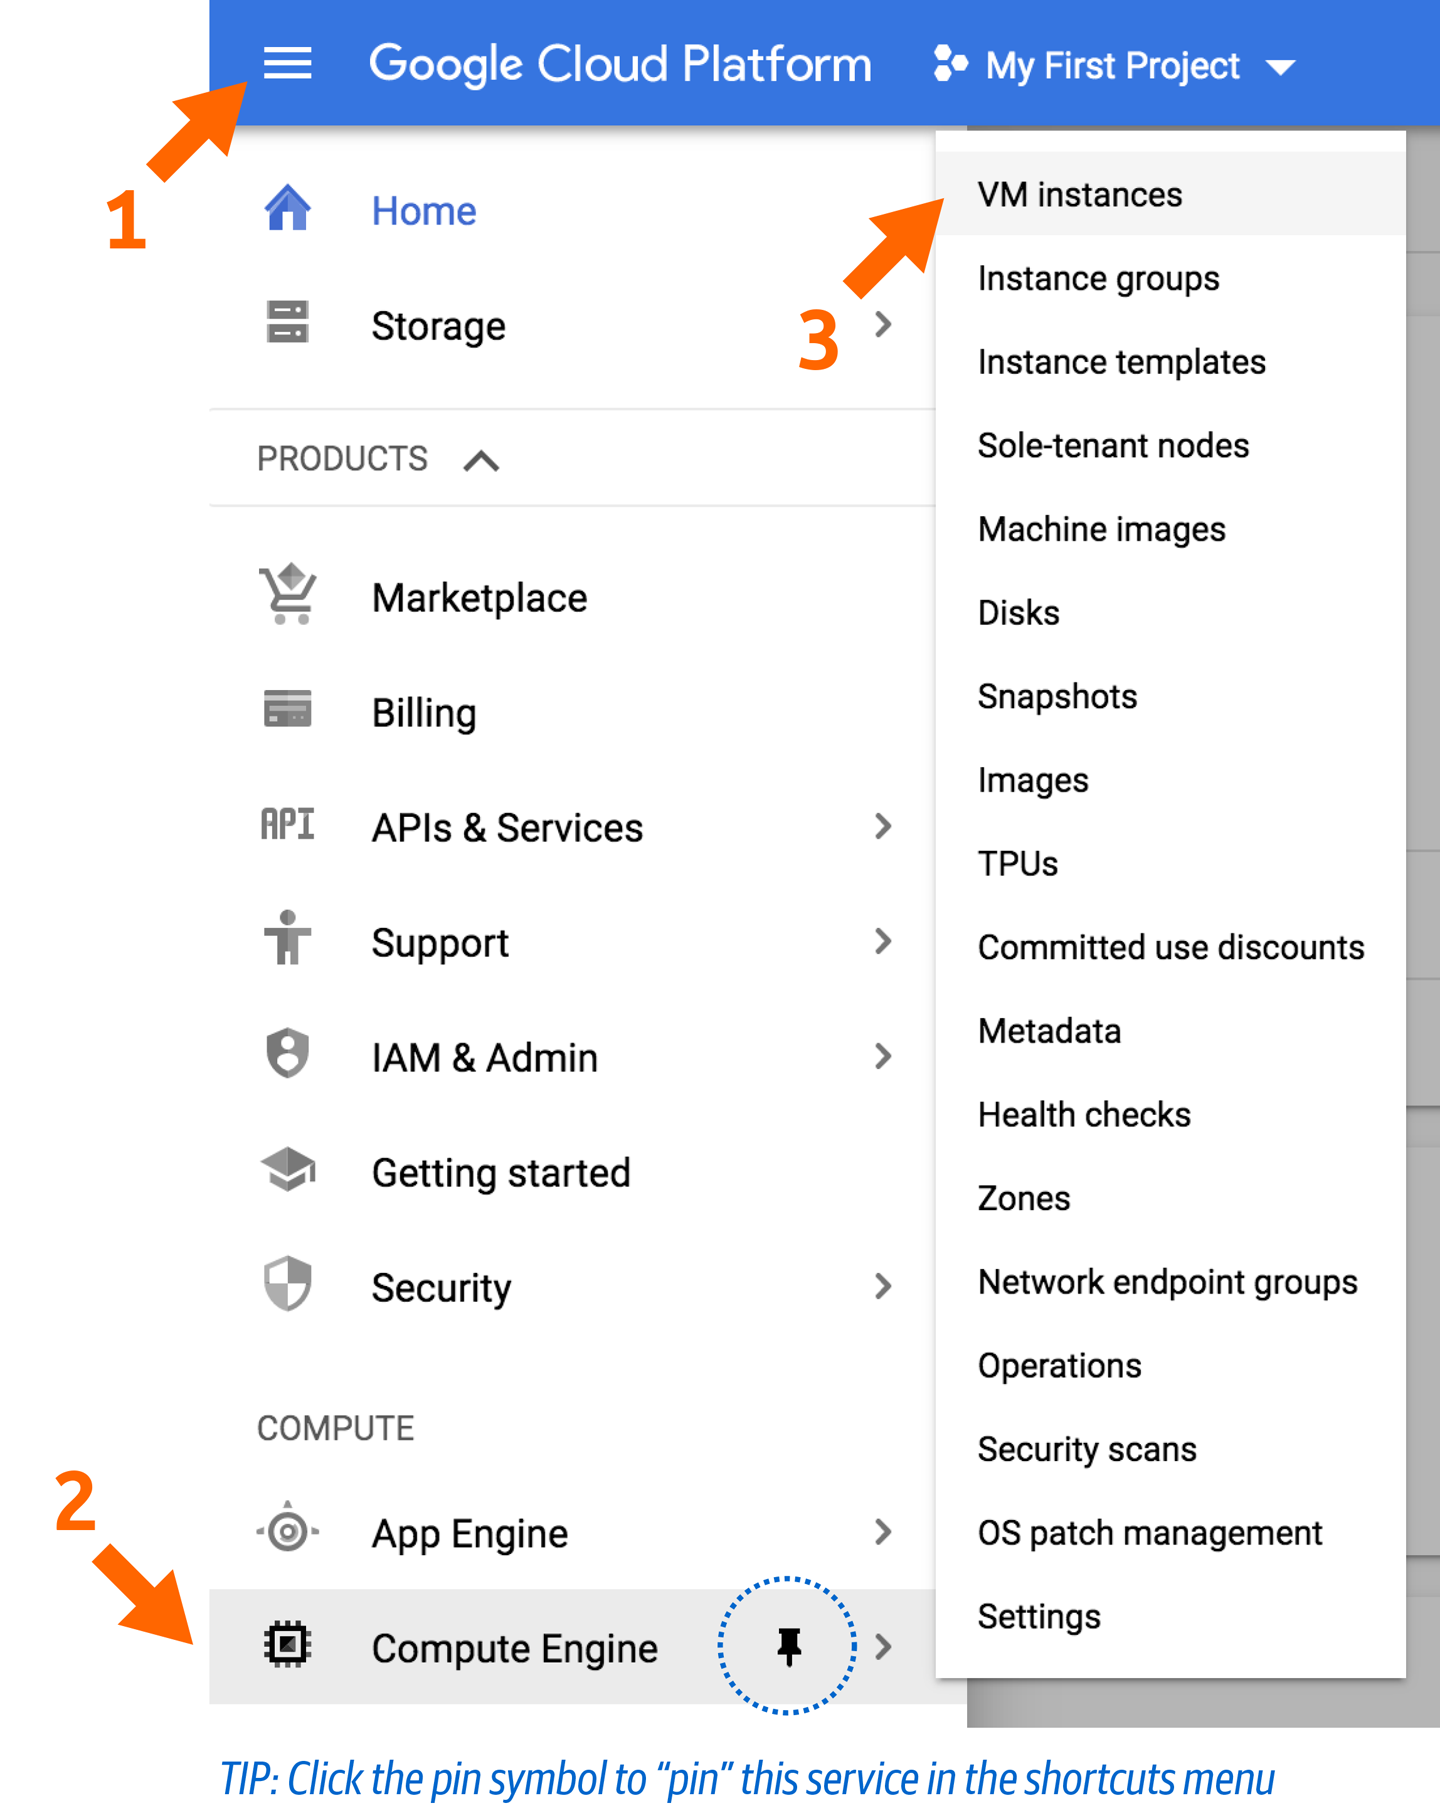Image resolution: width=1440 pixels, height=1813 pixels.
Task: Select Security scans from submenu
Action: coord(1171,1449)
